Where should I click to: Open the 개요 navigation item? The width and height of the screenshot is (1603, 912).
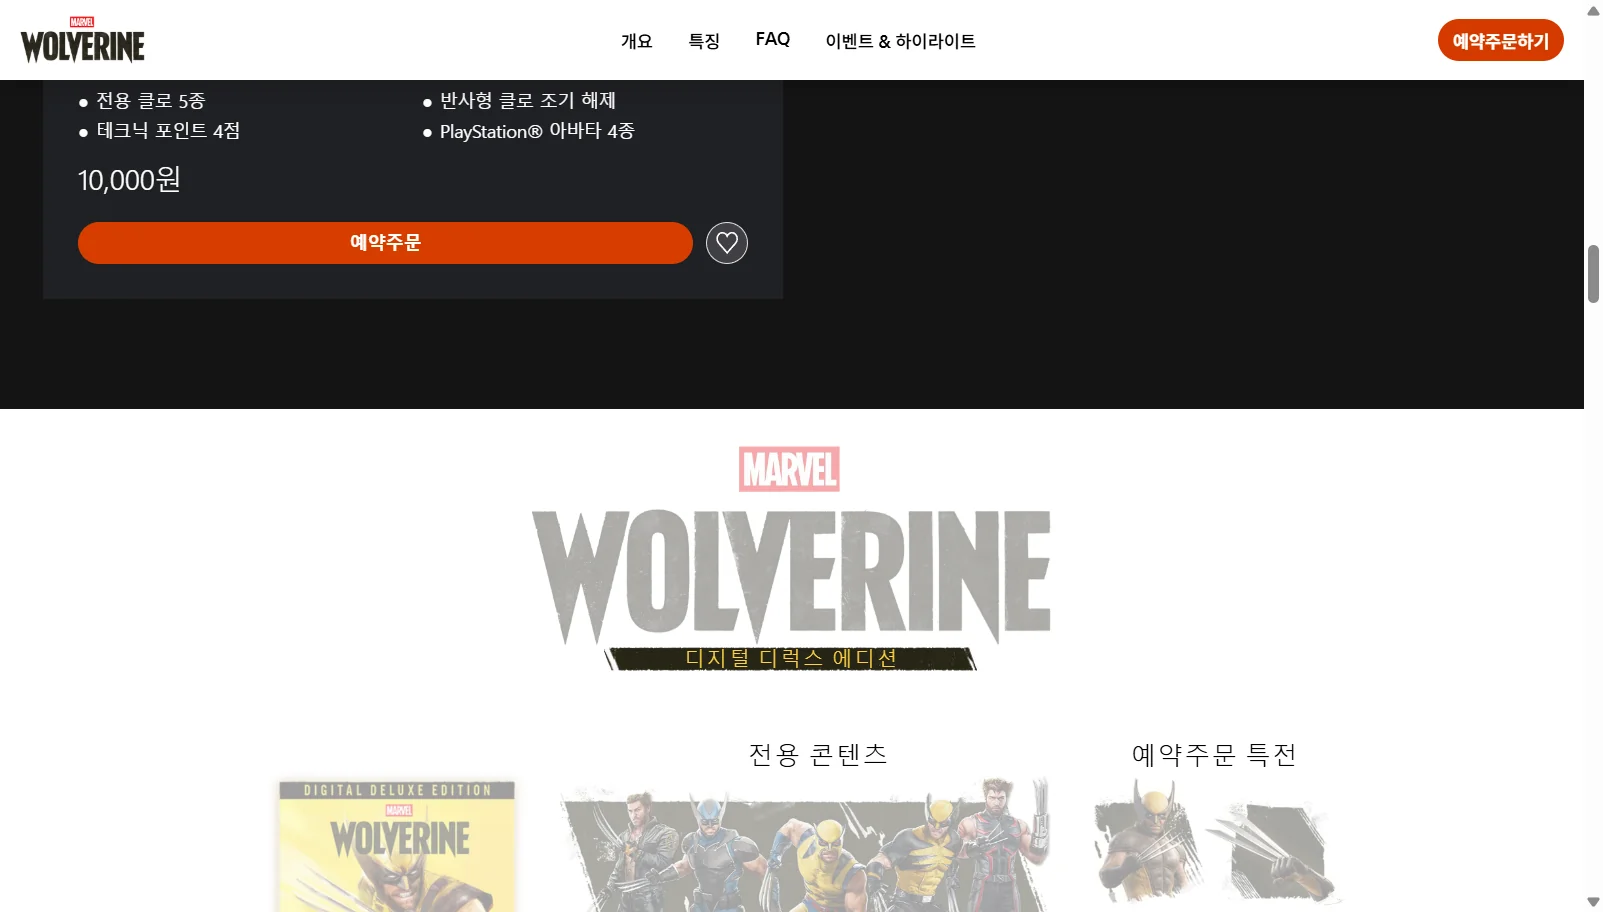click(636, 41)
